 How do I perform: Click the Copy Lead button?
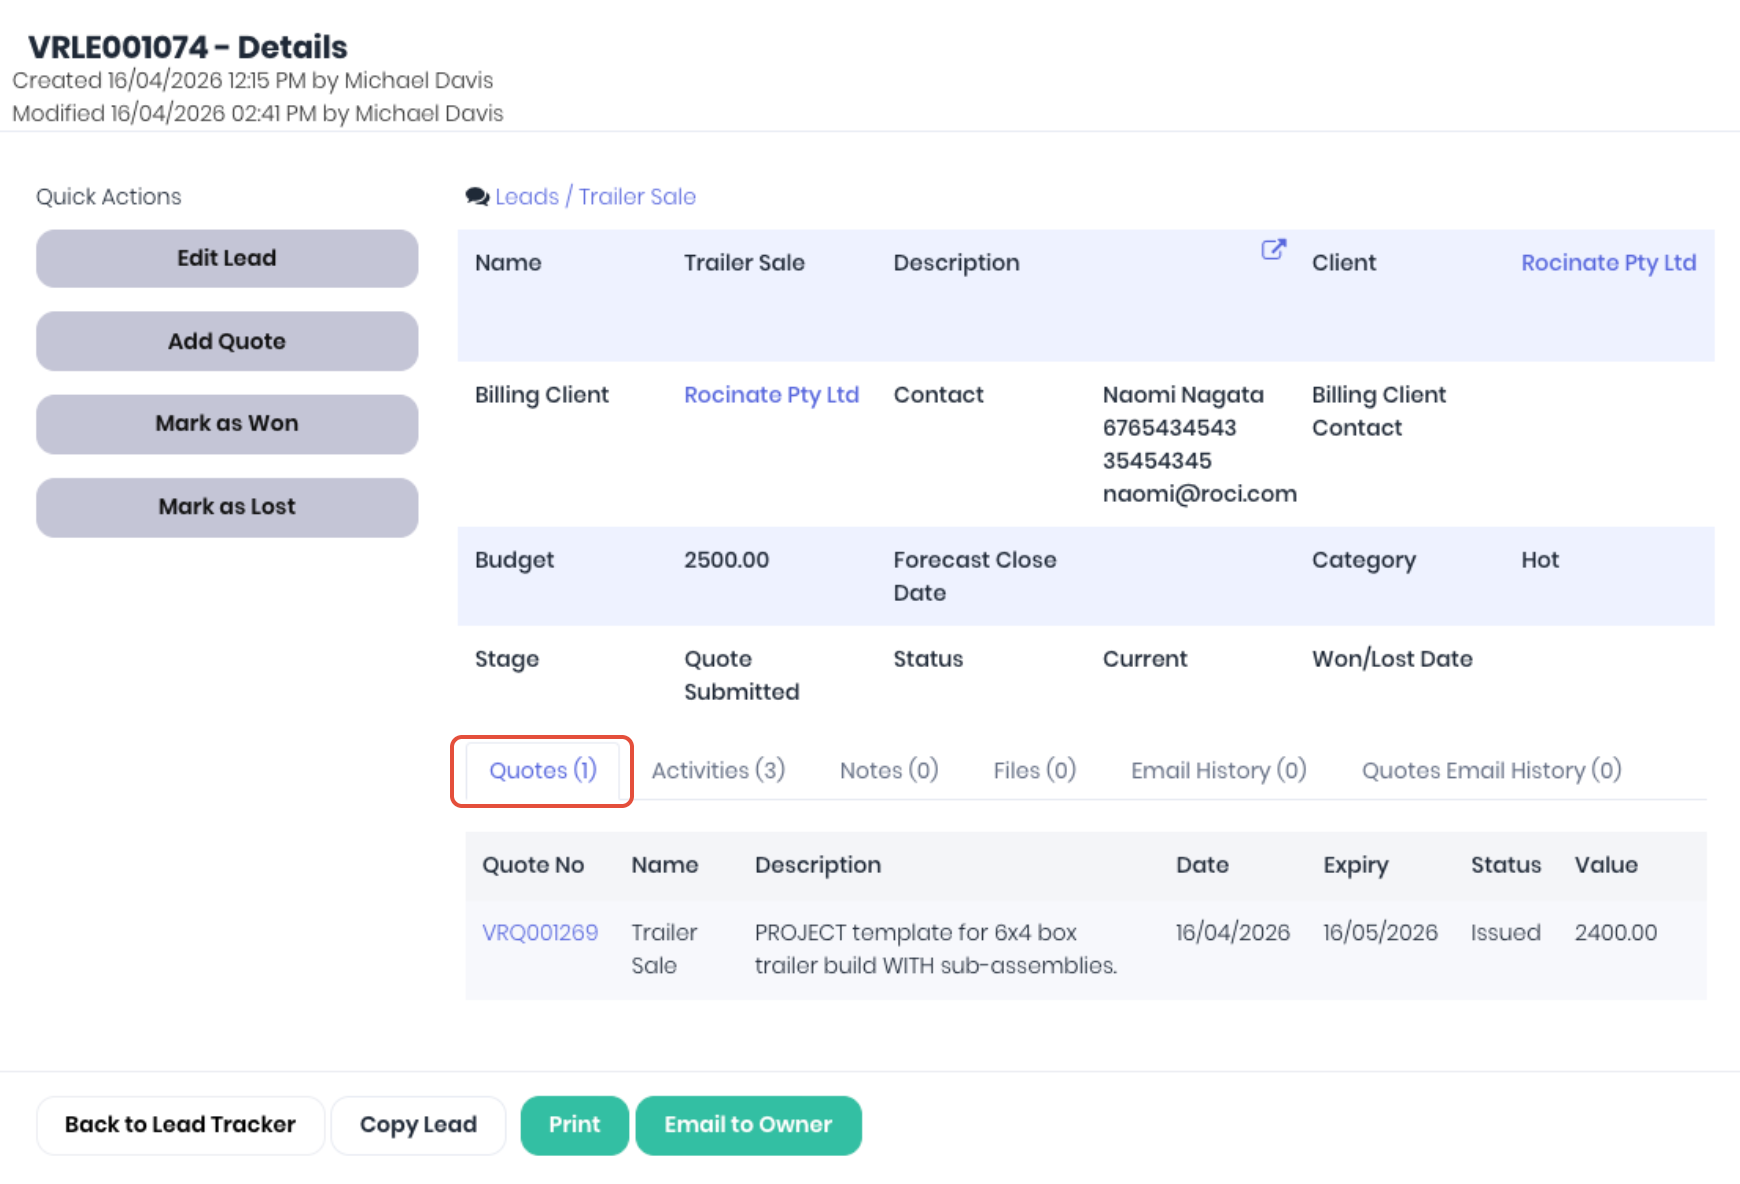click(418, 1125)
